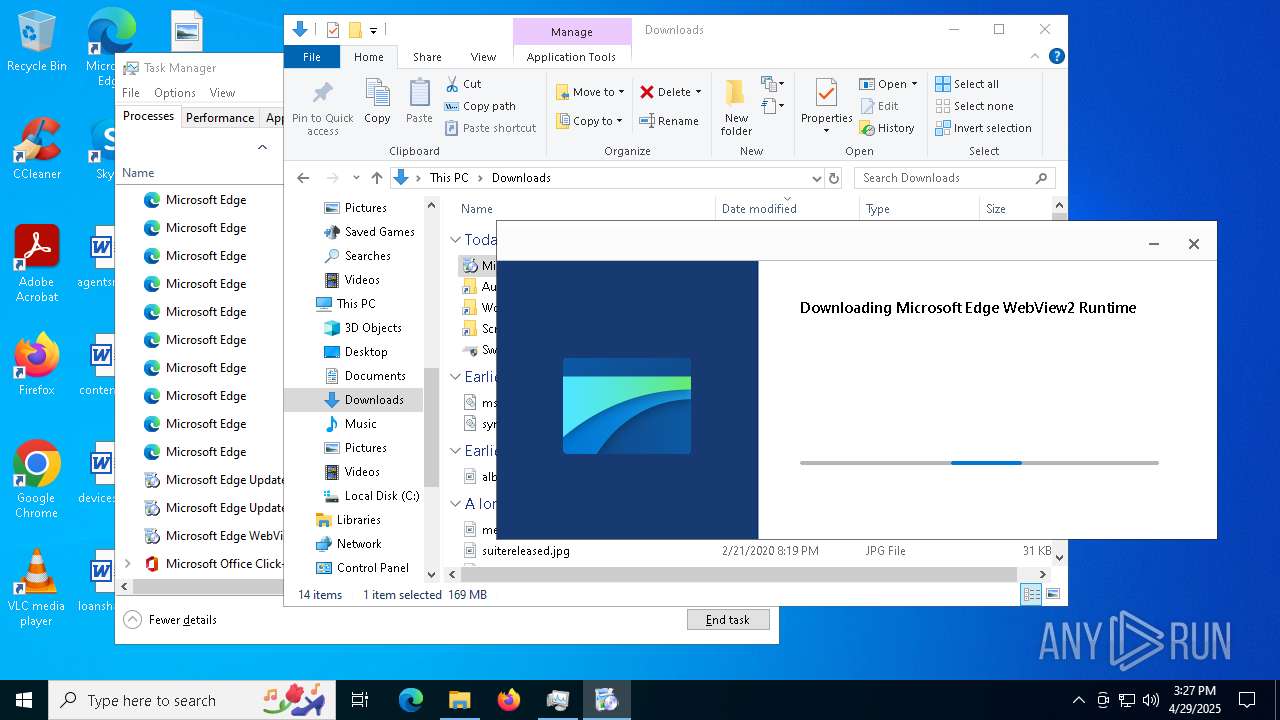Refresh the Downloads folder view
Image resolution: width=1280 pixels, height=720 pixels.
(x=834, y=178)
